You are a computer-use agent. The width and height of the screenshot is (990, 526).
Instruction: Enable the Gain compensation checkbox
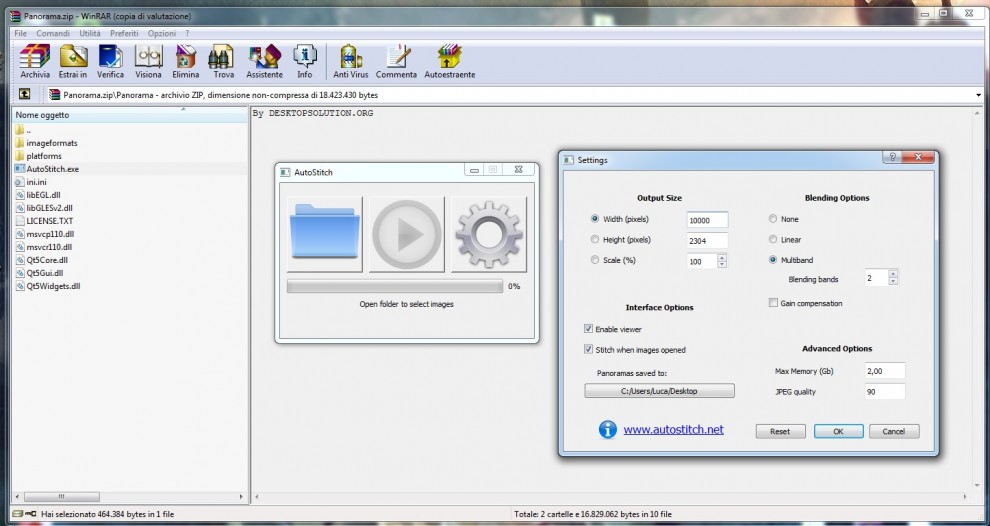tap(773, 303)
